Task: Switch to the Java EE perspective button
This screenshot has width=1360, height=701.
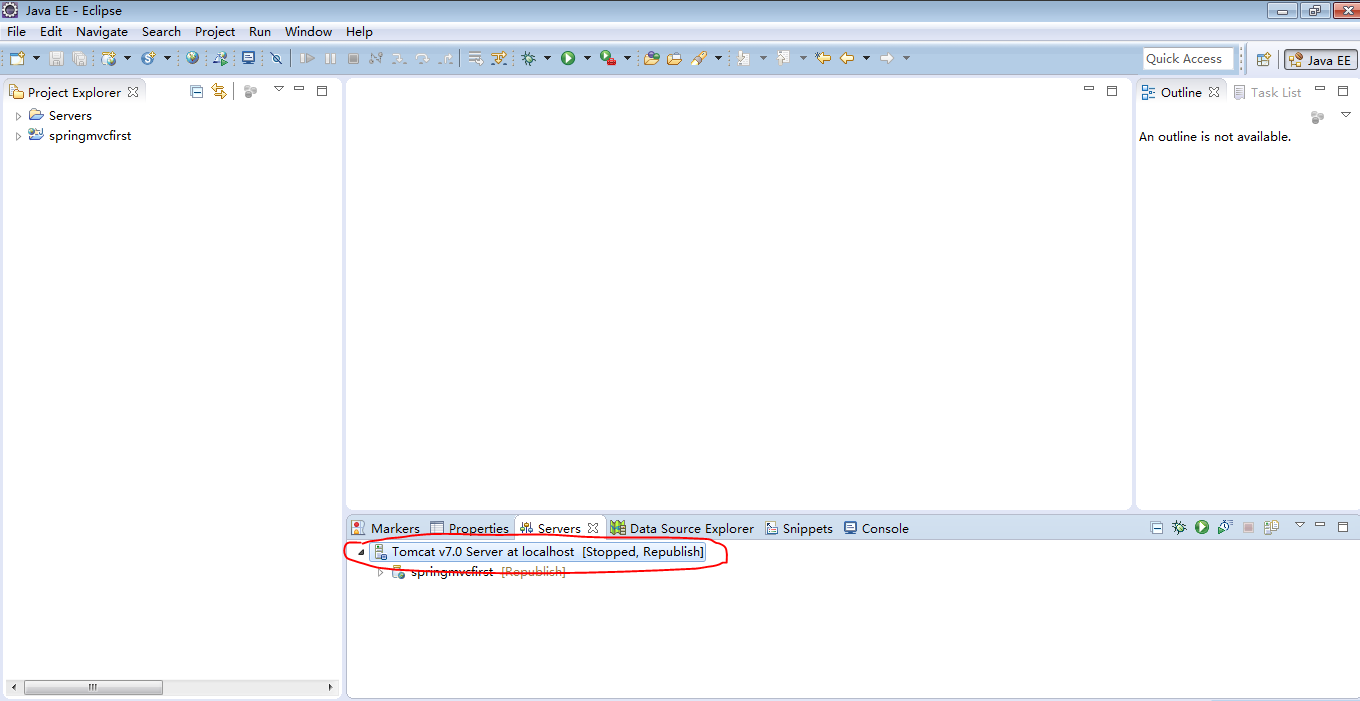Action: pos(1320,59)
